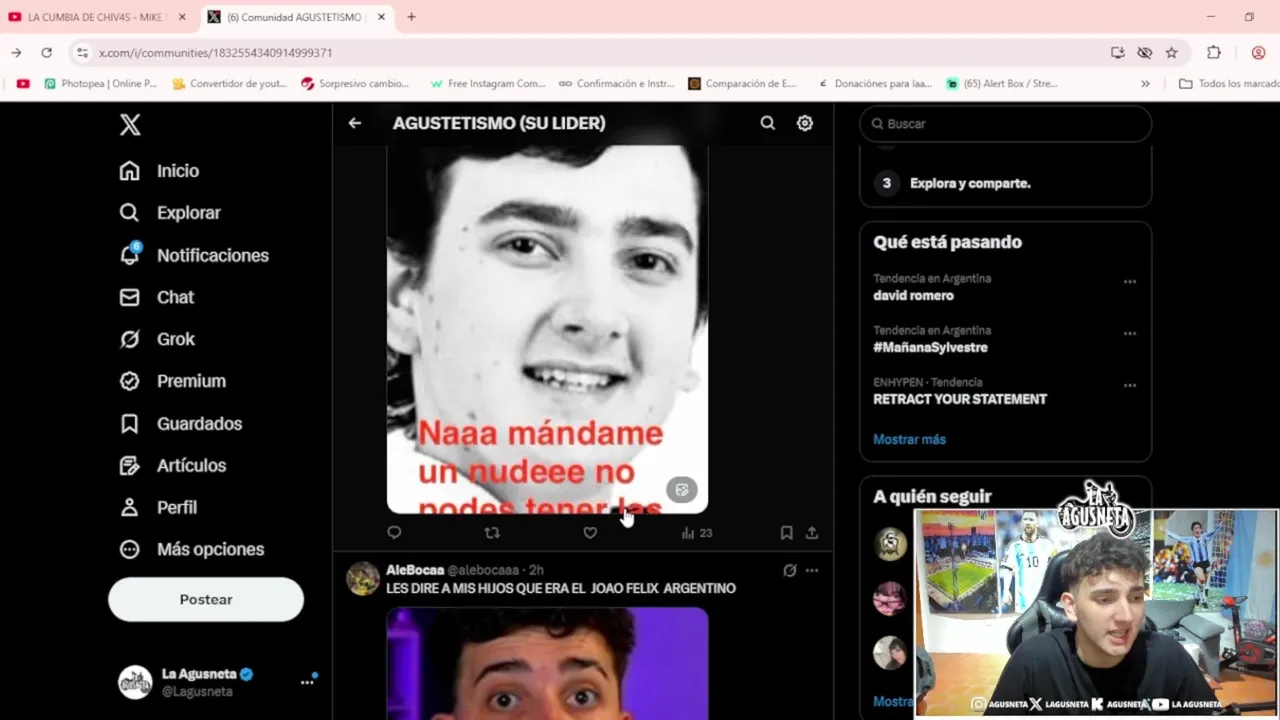Expand hidden bookmarks chevron

coord(1145,84)
